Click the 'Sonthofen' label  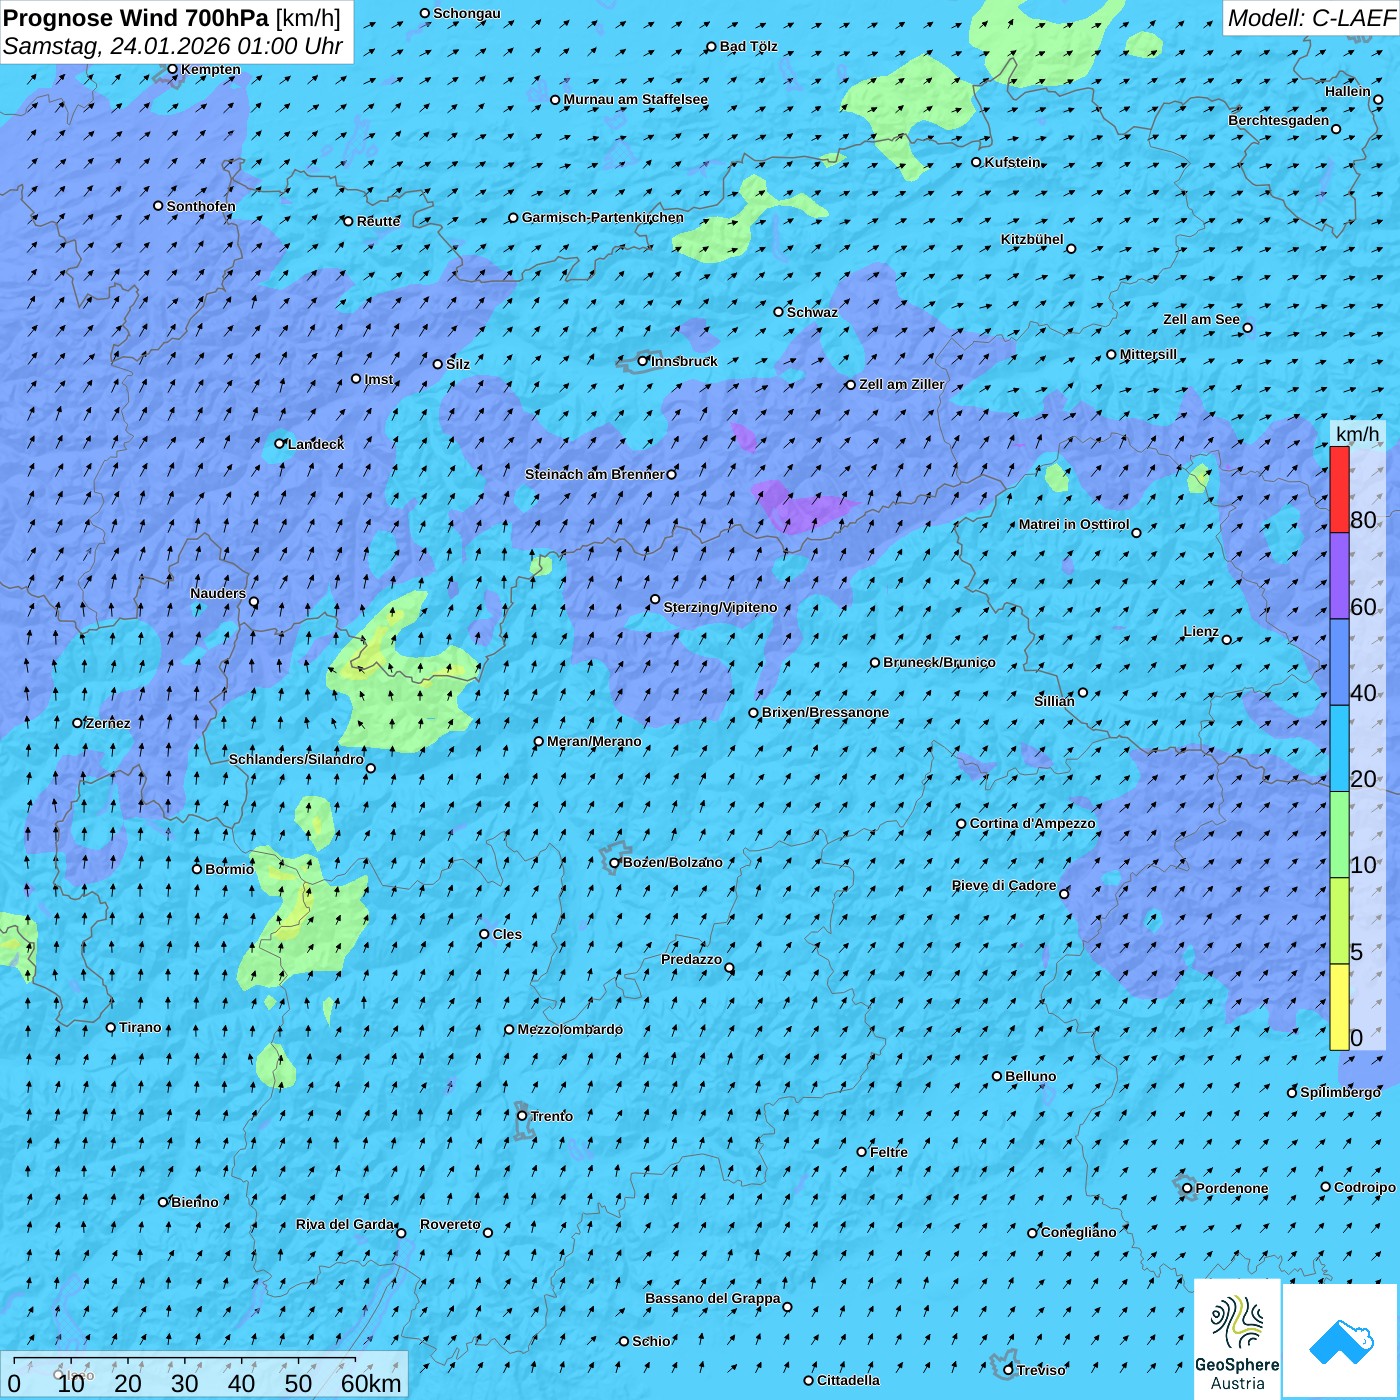201,206
